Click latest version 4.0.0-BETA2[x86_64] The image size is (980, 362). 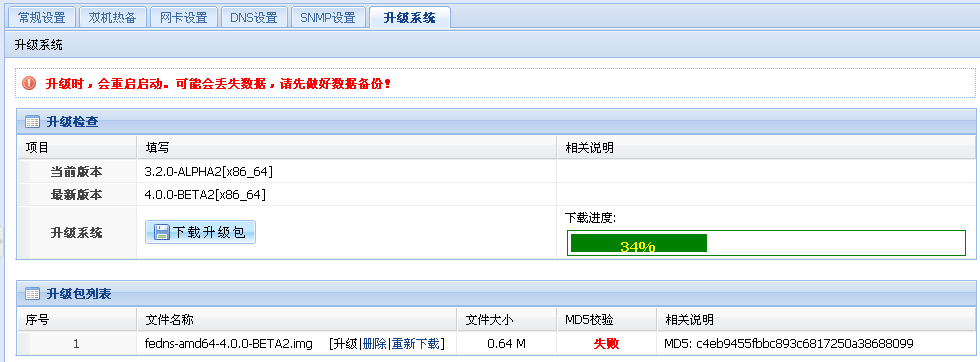click(206, 195)
